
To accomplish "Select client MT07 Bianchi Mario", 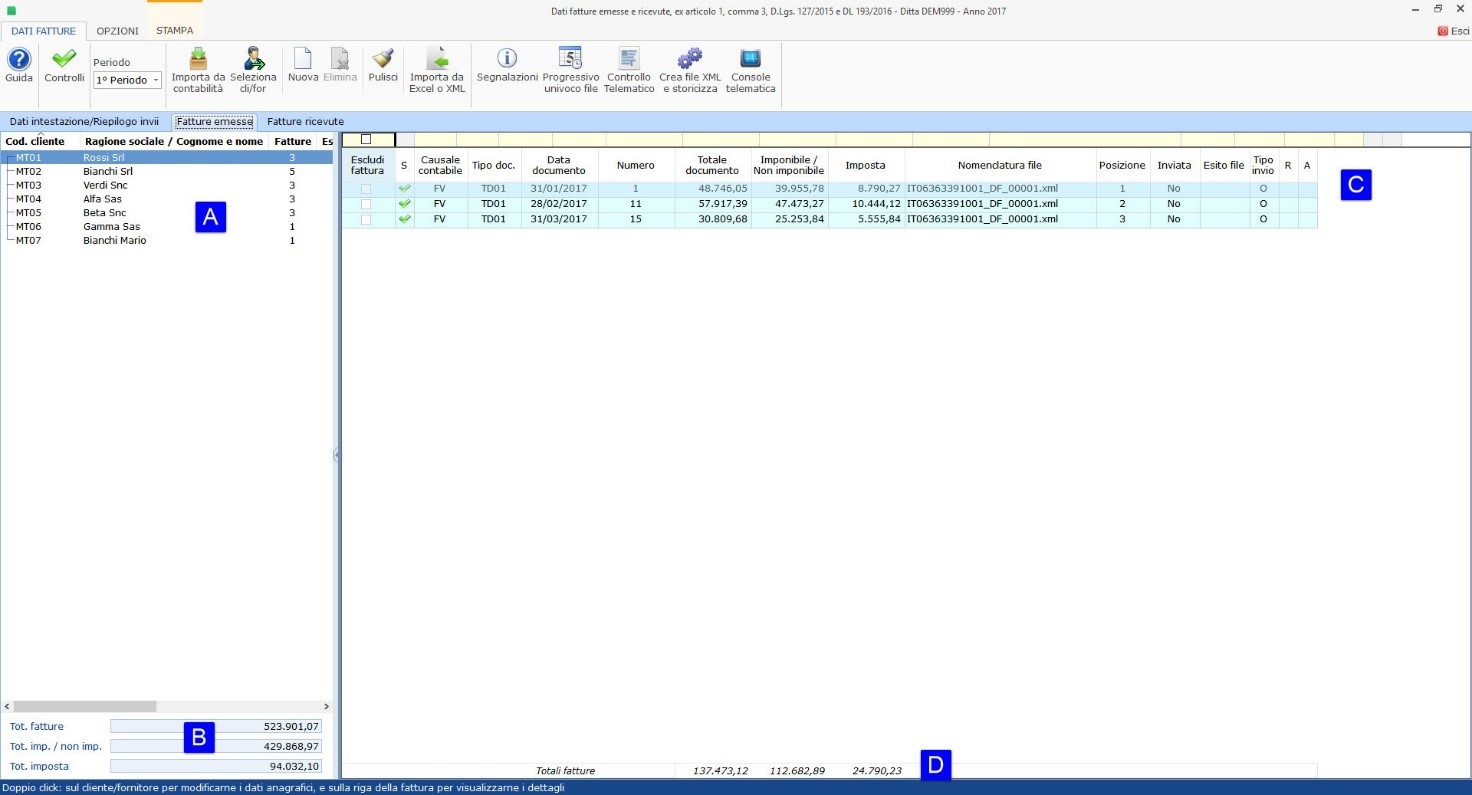I will coord(167,241).
